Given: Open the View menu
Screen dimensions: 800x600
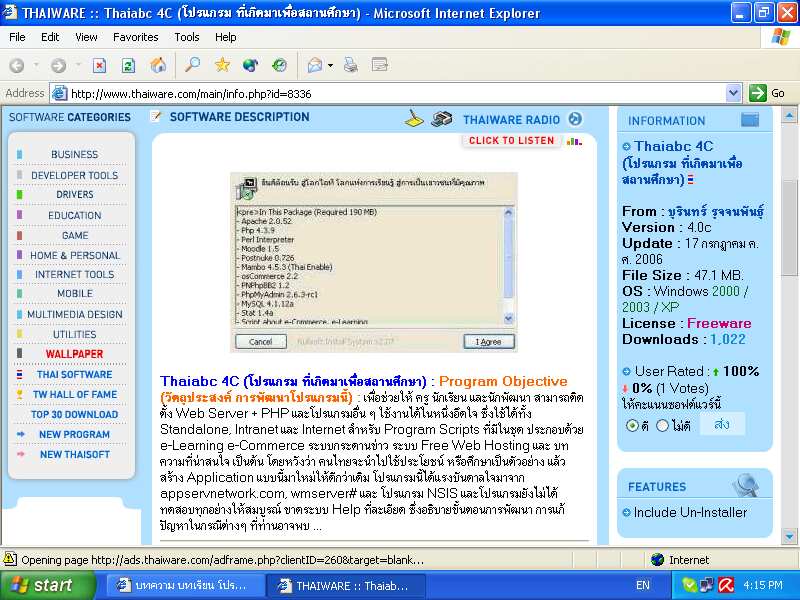Looking at the screenshot, I should [x=86, y=37].
